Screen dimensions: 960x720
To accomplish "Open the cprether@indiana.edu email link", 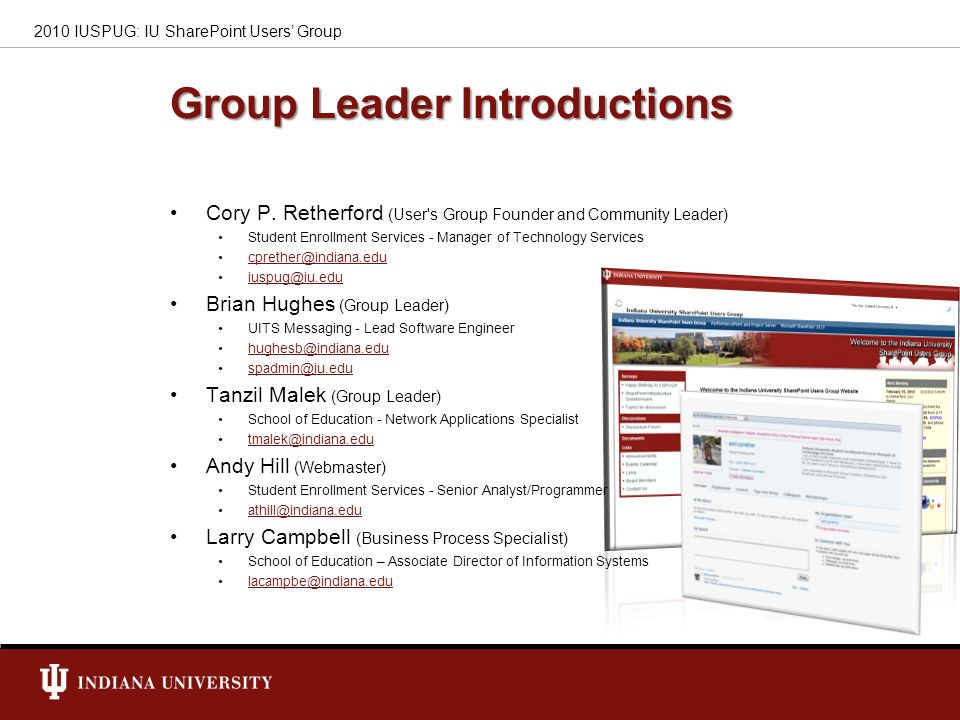I will pos(317,257).
